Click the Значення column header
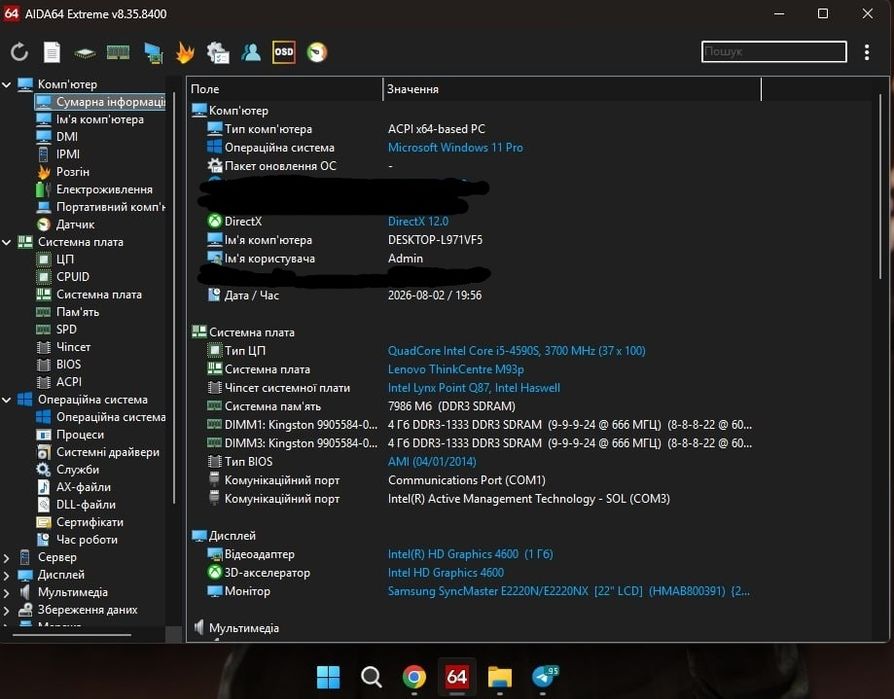 pyautogui.click(x=572, y=90)
